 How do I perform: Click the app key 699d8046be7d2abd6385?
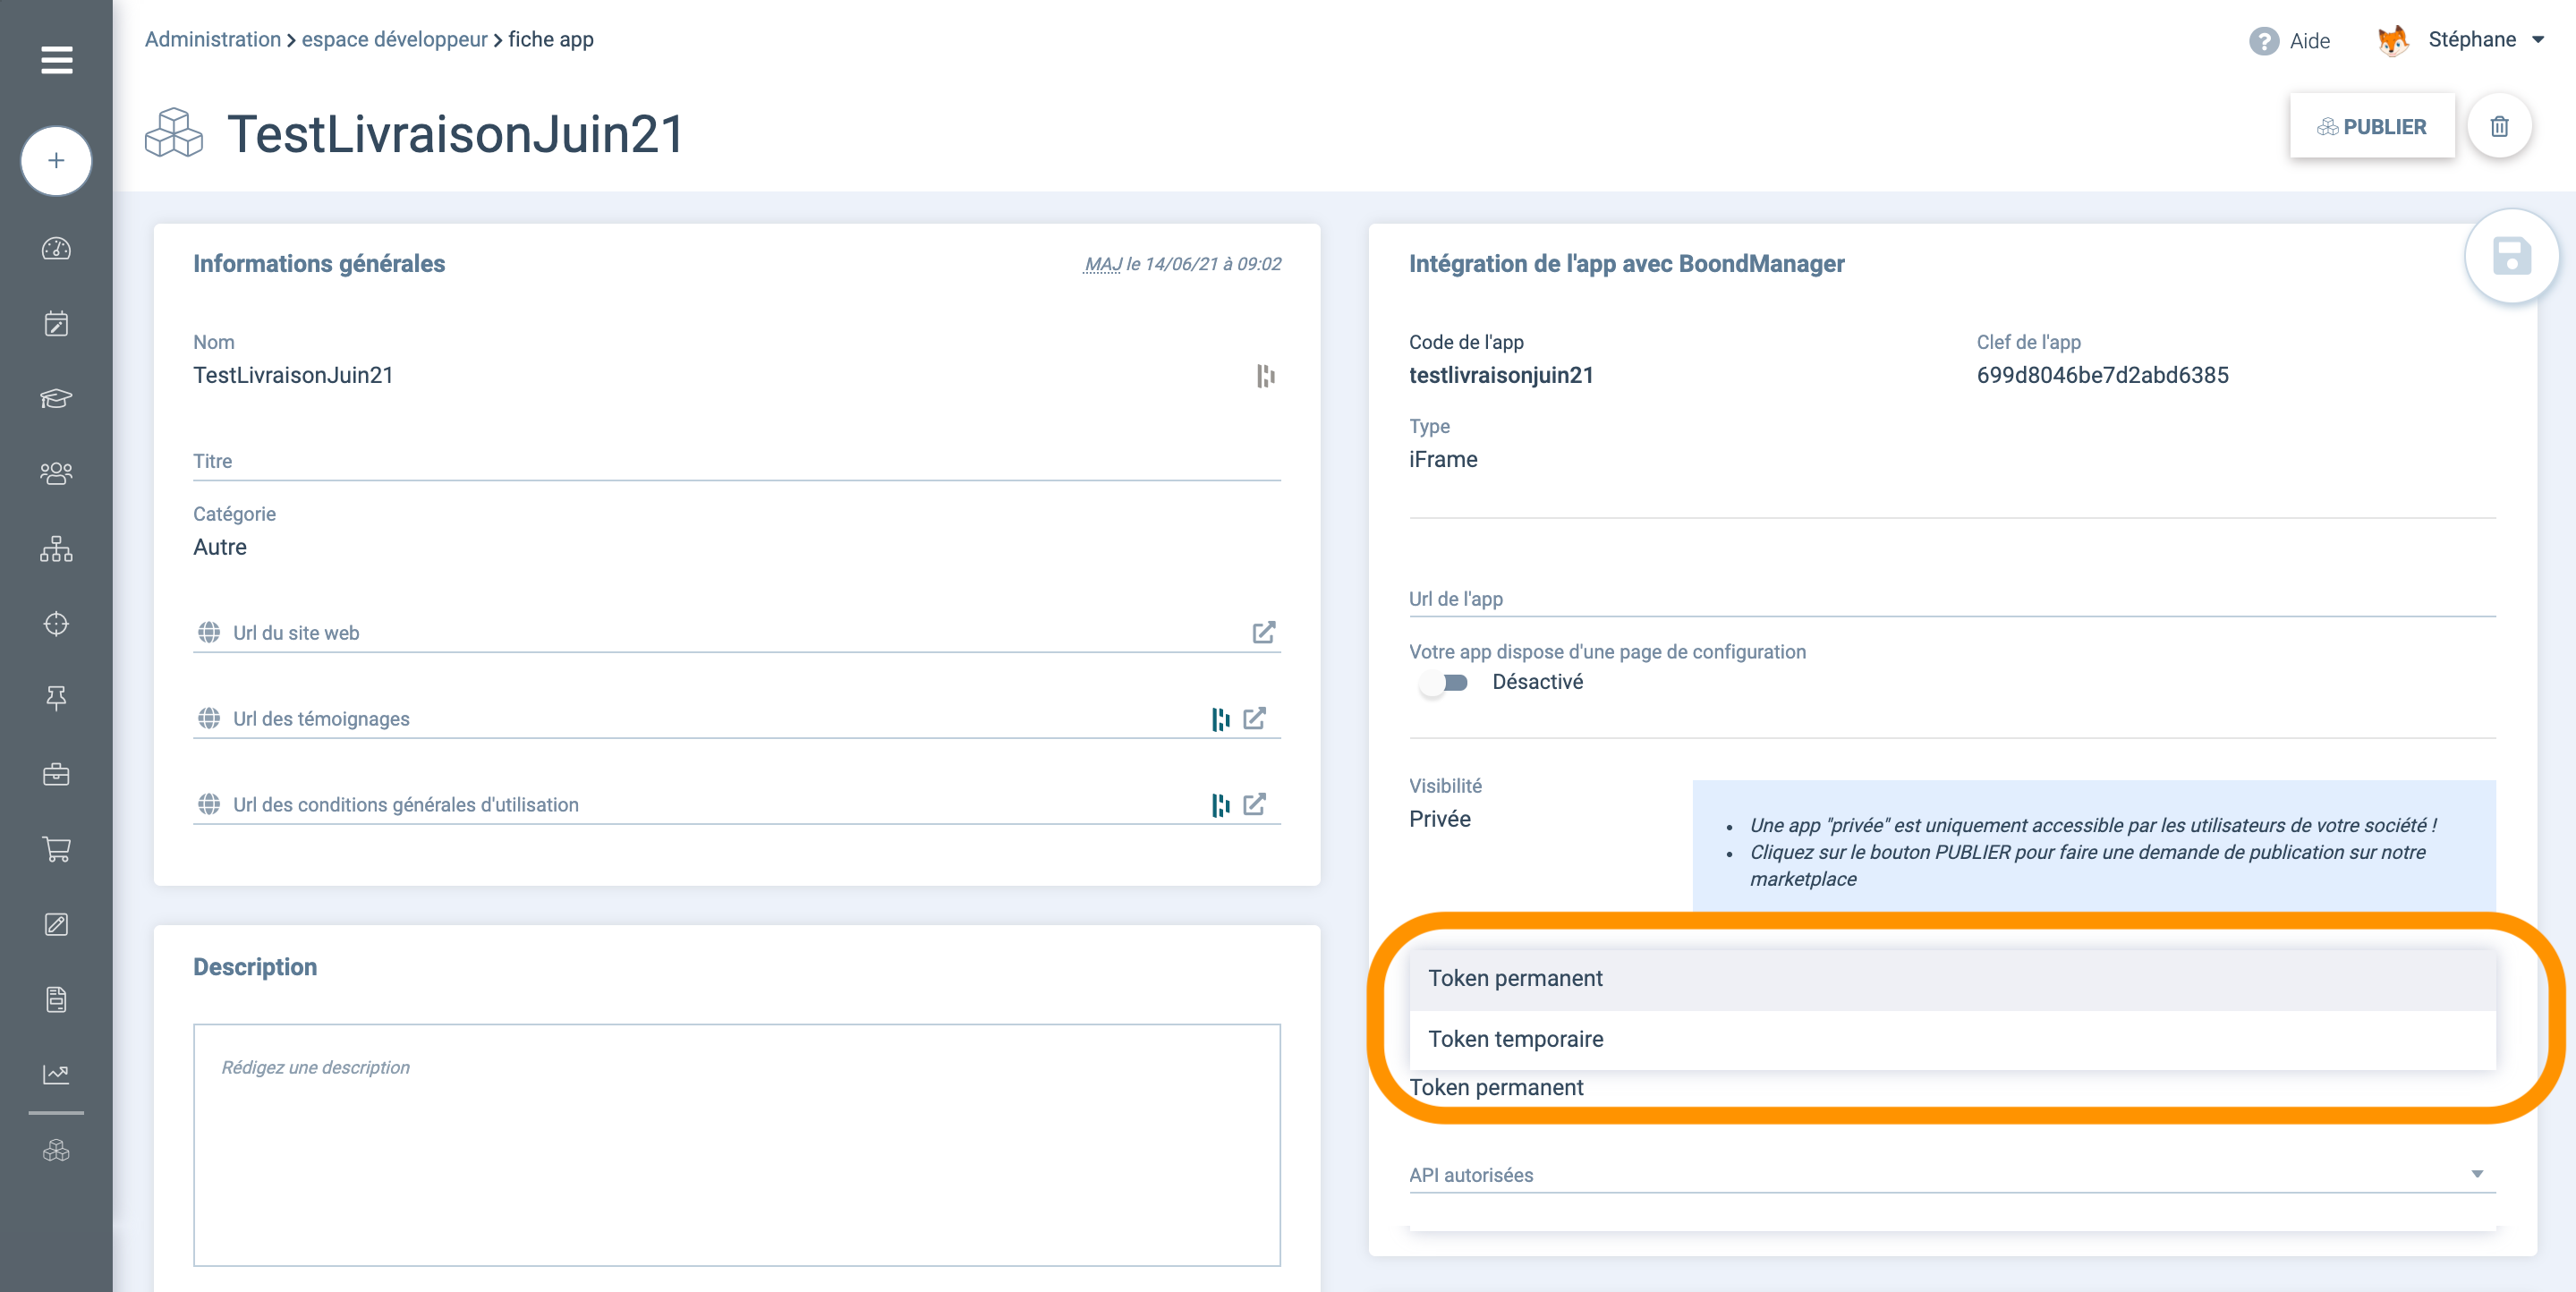[2102, 375]
